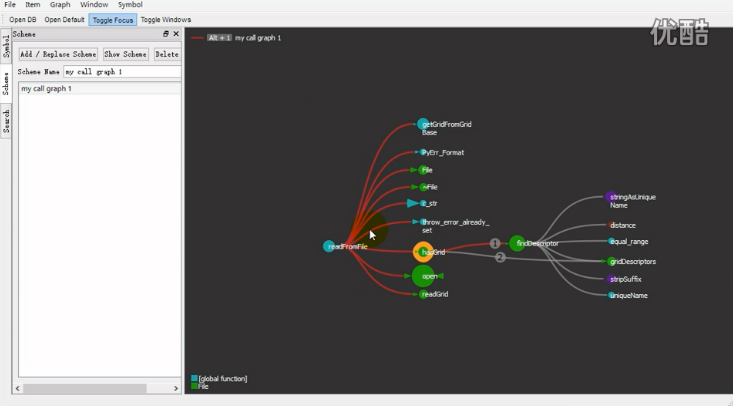Click the Scheme Name input field
This screenshot has width=733, height=406.
122,72
